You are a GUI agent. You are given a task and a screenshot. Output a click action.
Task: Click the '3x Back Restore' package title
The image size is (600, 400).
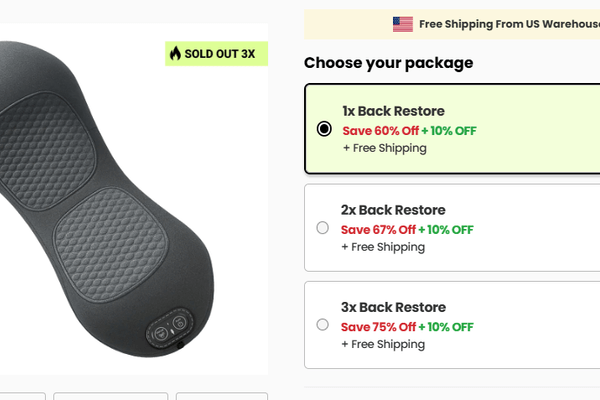(394, 307)
